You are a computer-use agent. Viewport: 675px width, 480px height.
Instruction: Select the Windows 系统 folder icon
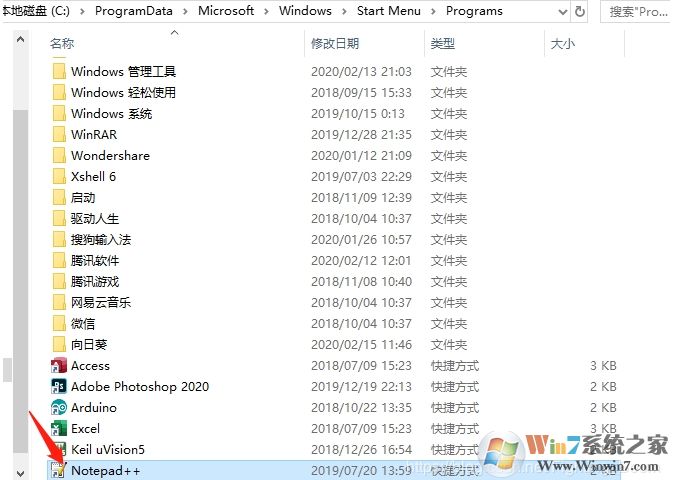(x=59, y=114)
